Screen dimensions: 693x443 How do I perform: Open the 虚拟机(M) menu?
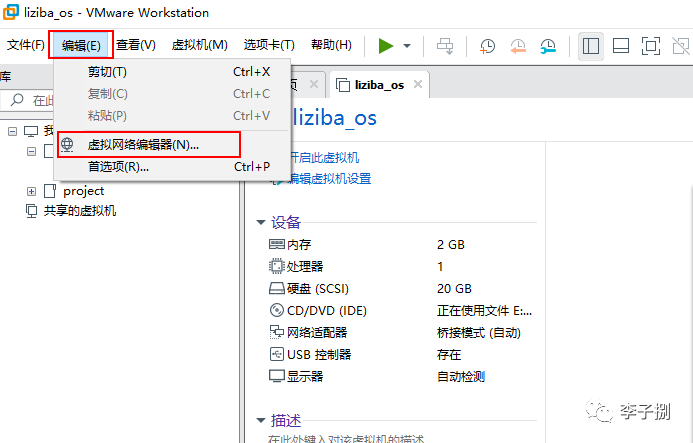click(199, 45)
